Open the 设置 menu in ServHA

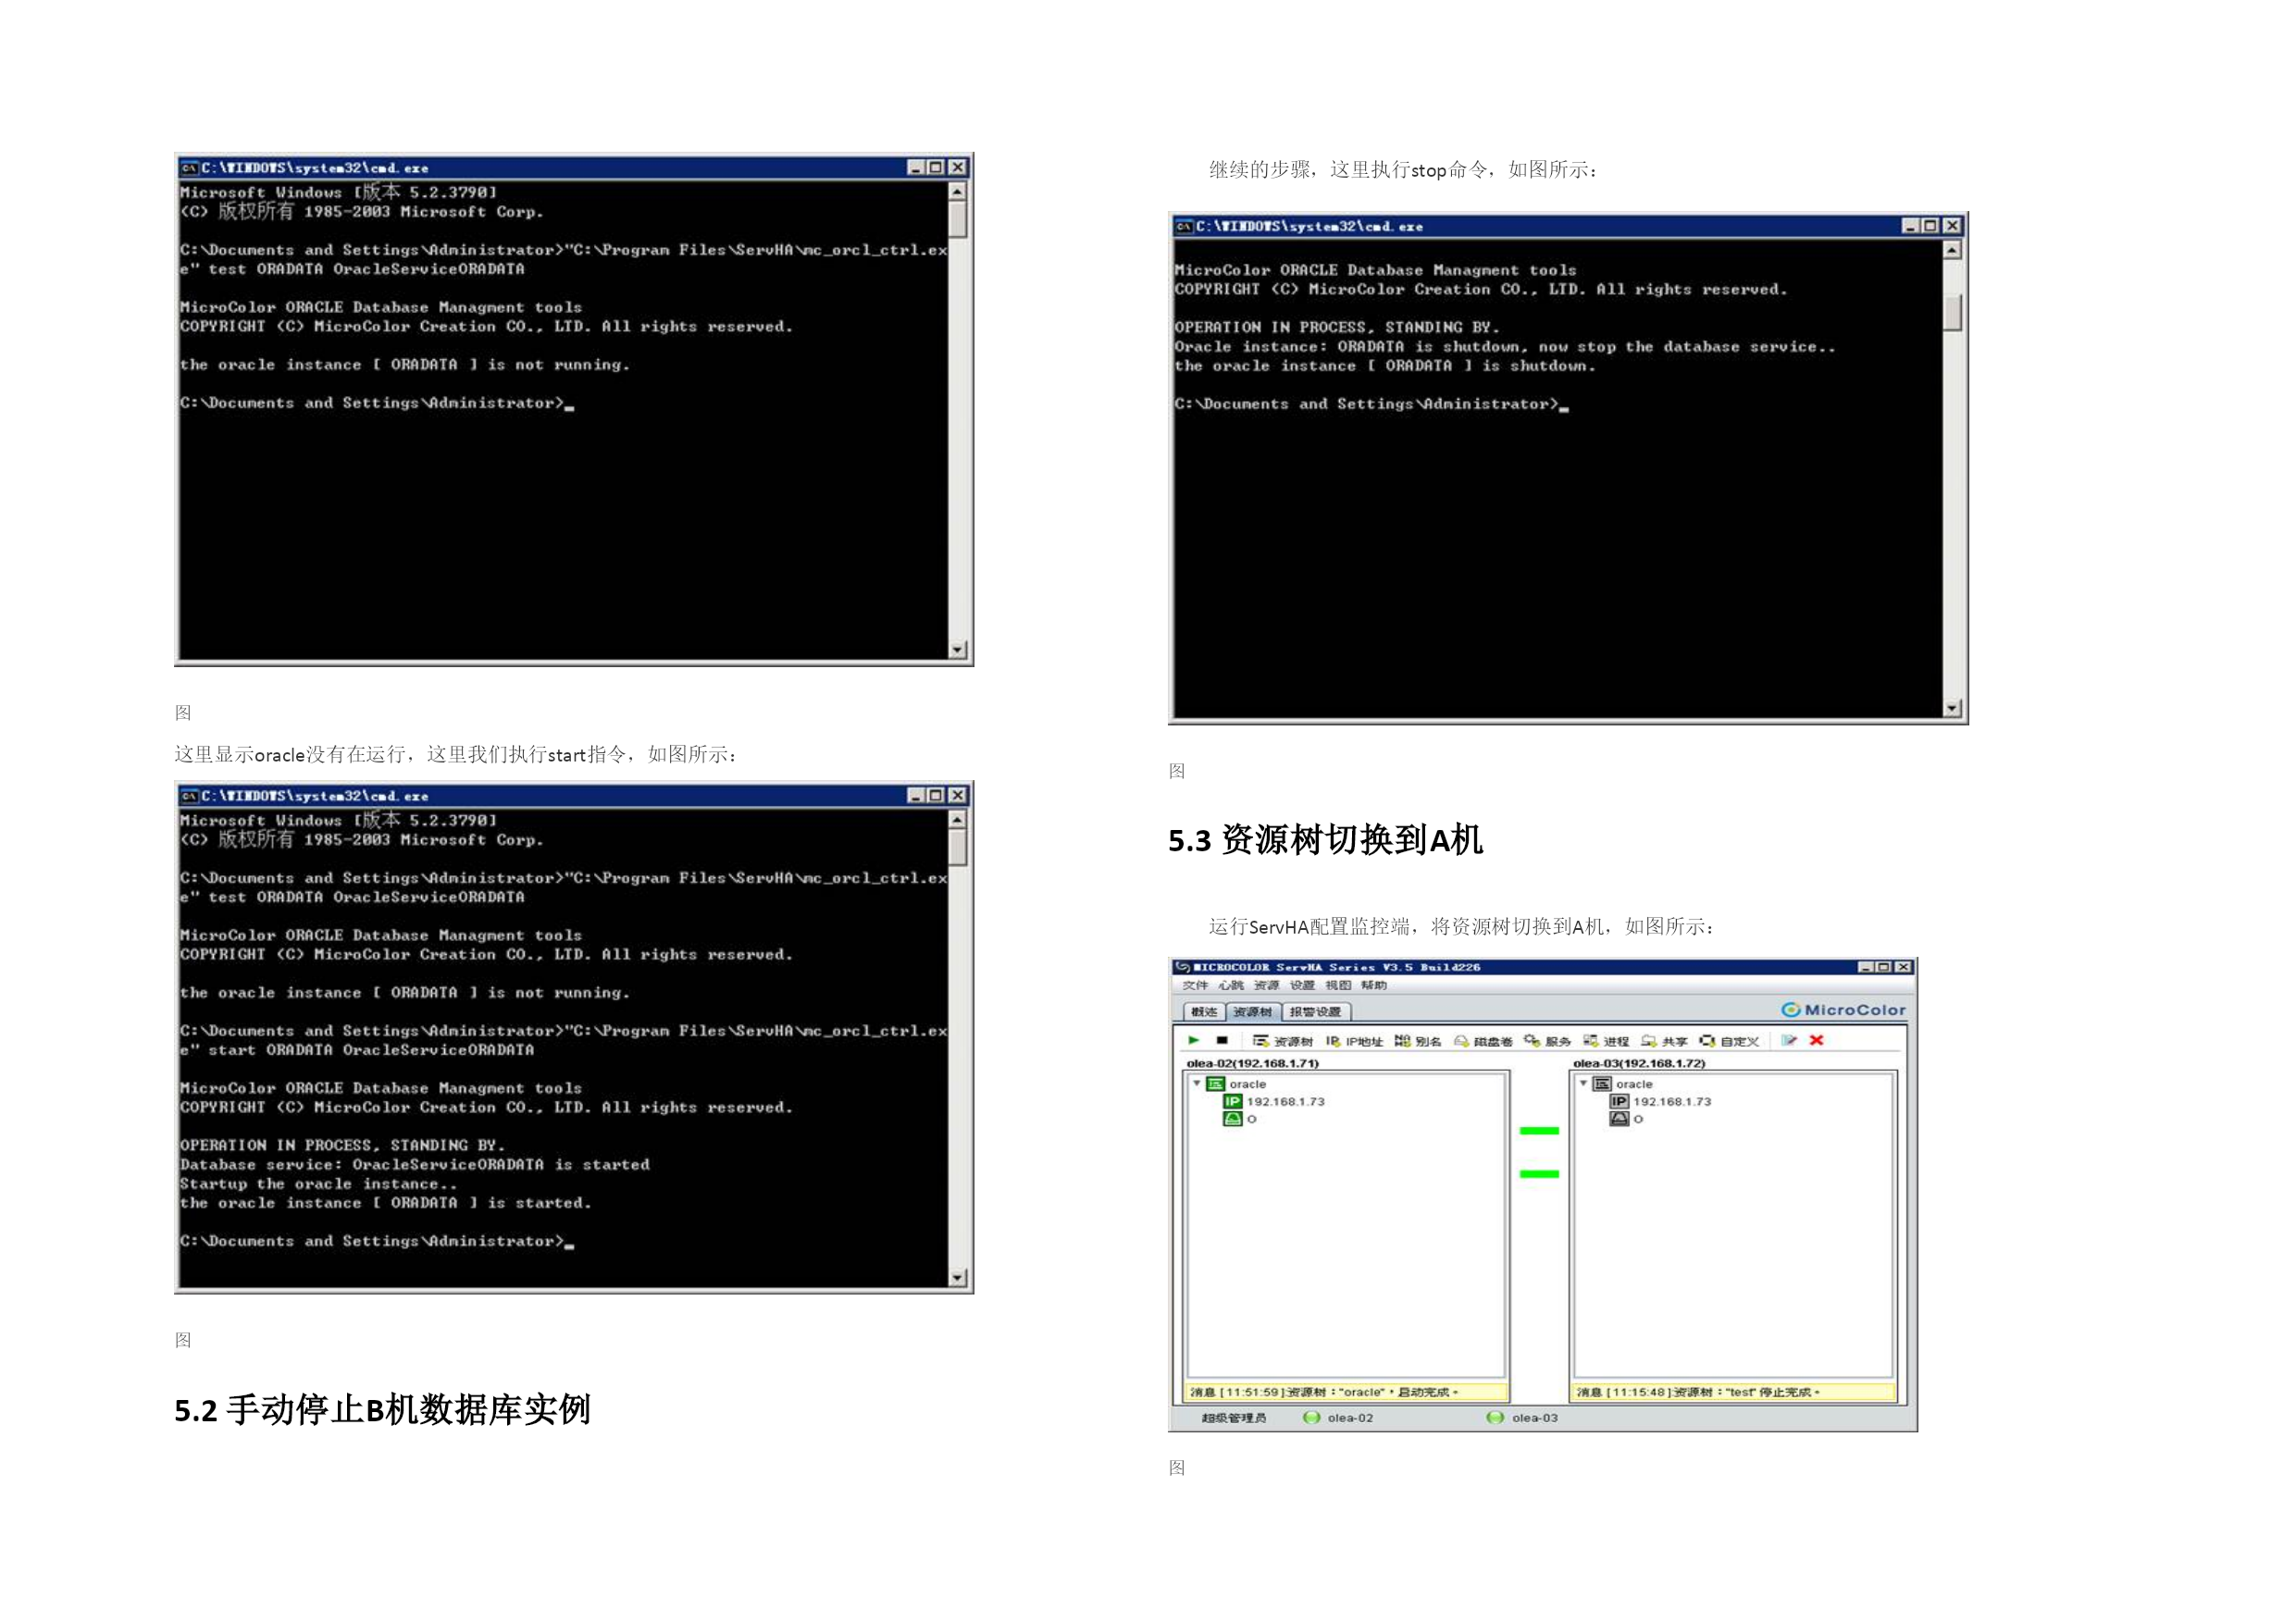[x=1302, y=985]
